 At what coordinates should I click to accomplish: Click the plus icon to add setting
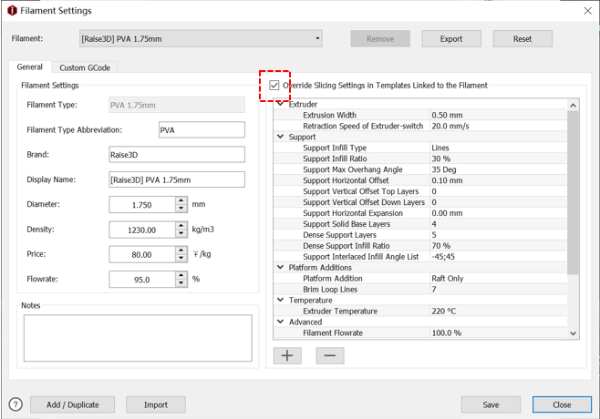287,354
